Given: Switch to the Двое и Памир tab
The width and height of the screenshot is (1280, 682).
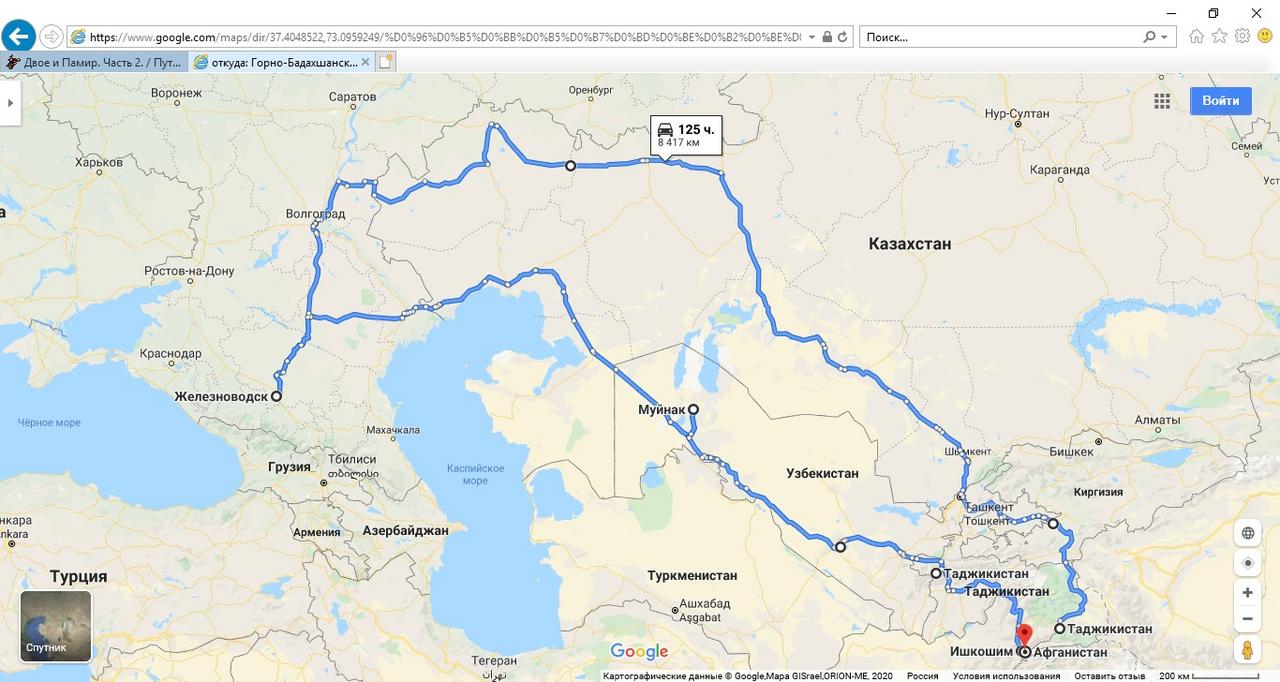Looking at the screenshot, I should coord(94,62).
